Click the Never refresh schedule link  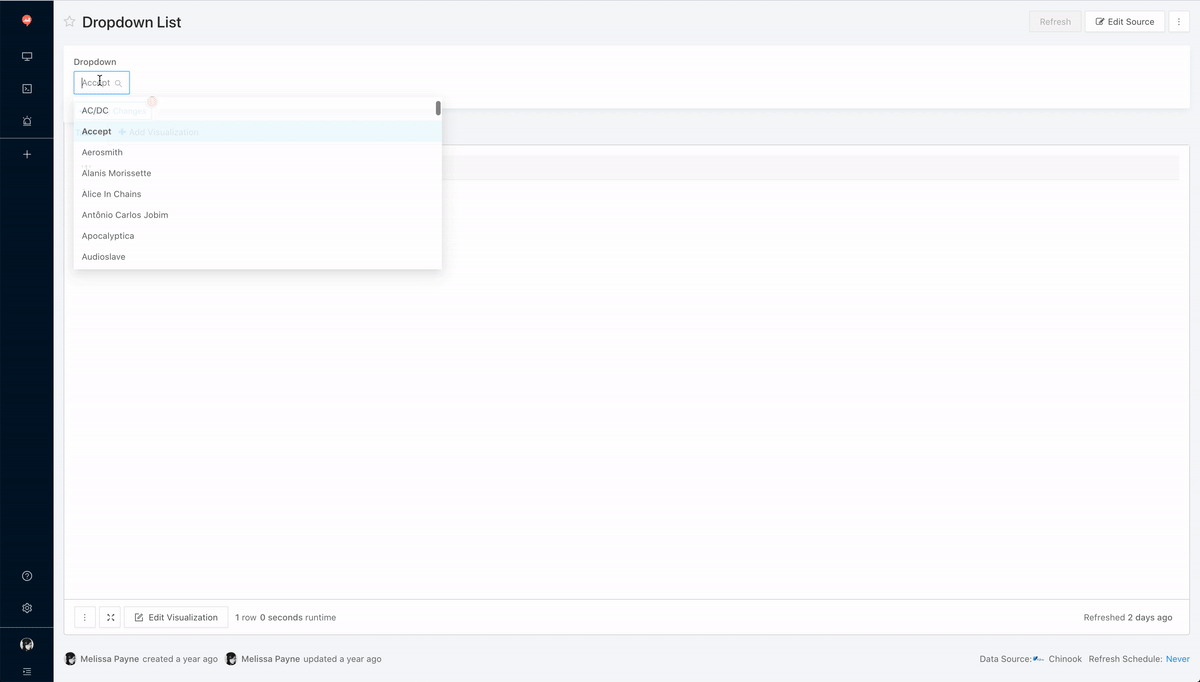point(1177,659)
